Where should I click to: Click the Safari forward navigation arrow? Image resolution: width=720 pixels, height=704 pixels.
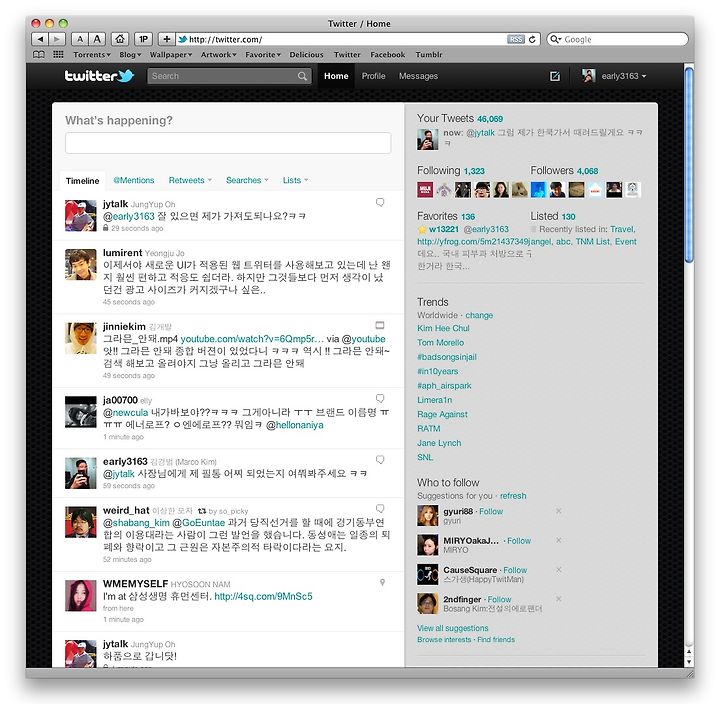pos(57,39)
